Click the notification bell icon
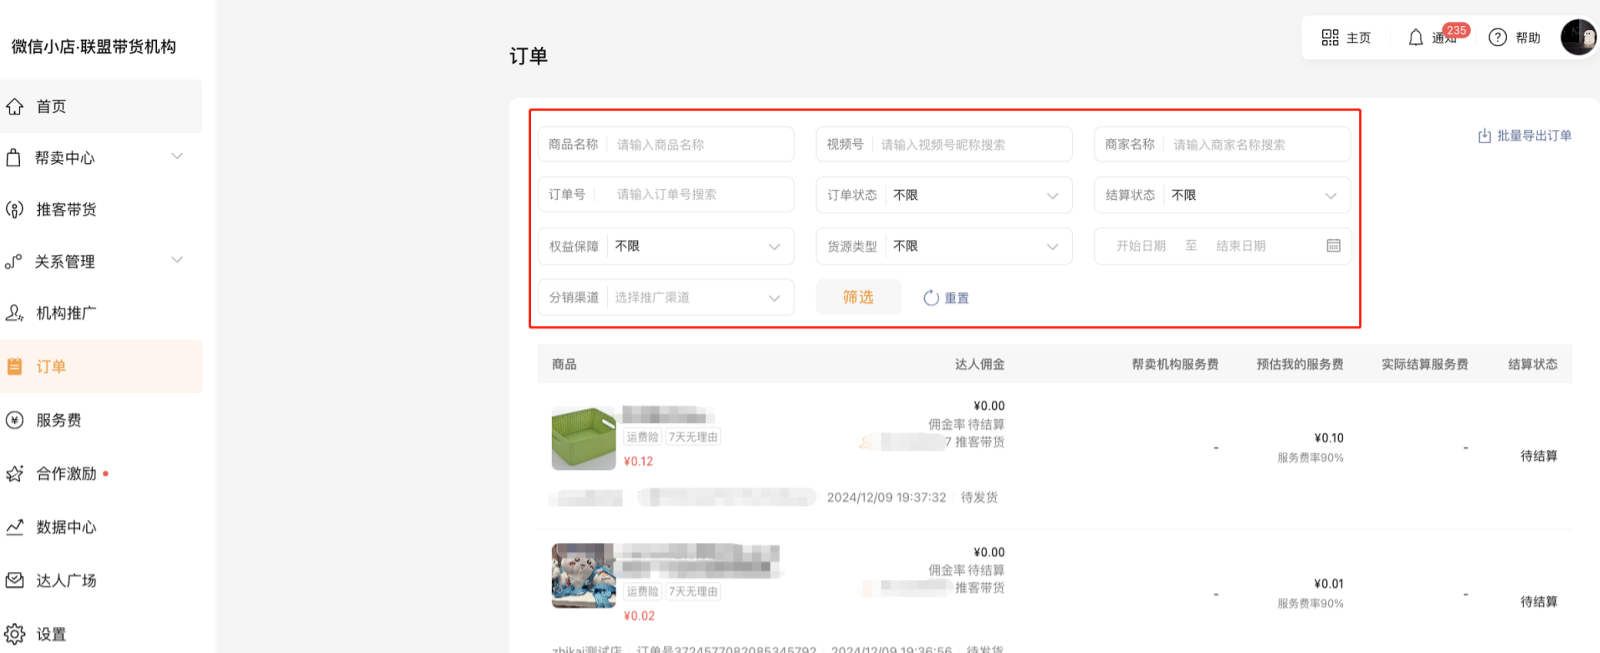This screenshot has width=1600, height=653. 1415,38
